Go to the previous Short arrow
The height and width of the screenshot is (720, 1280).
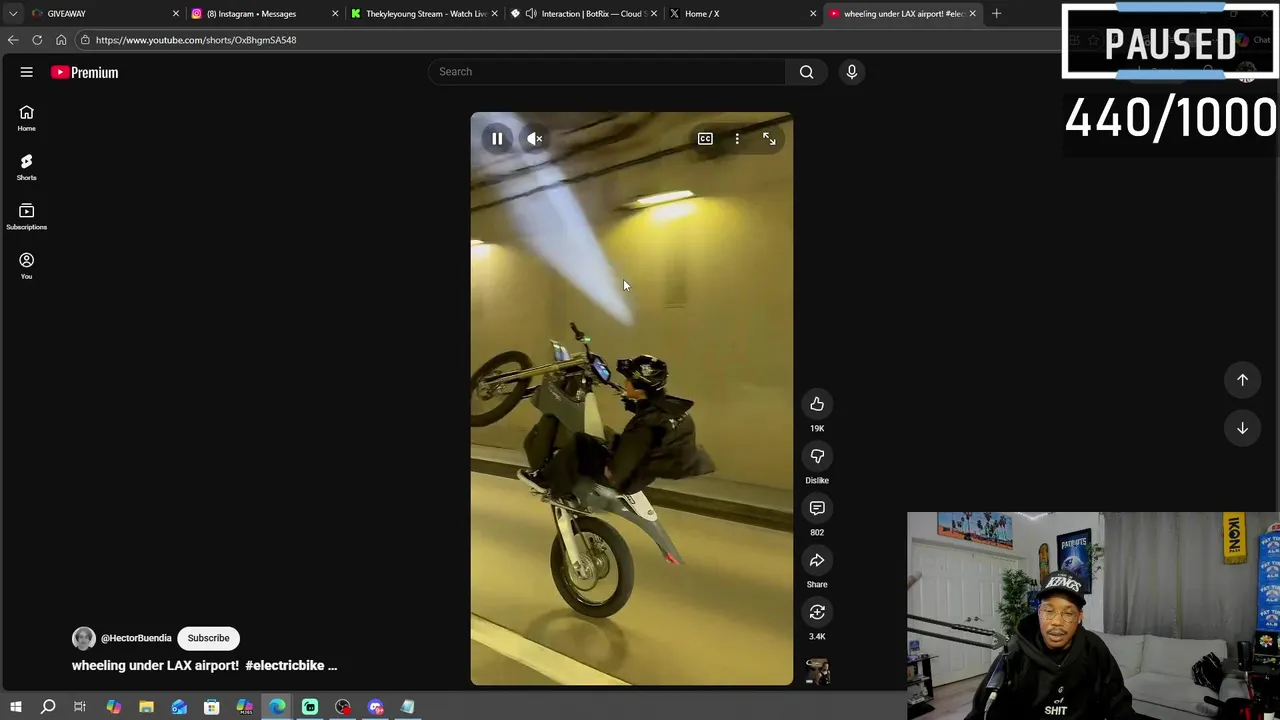pyautogui.click(x=1242, y=380)
